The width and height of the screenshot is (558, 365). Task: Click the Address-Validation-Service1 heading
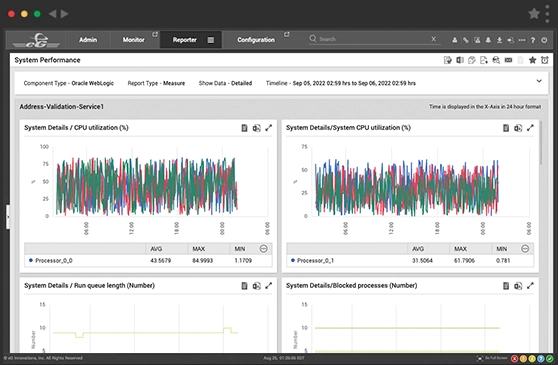(62, 106)
